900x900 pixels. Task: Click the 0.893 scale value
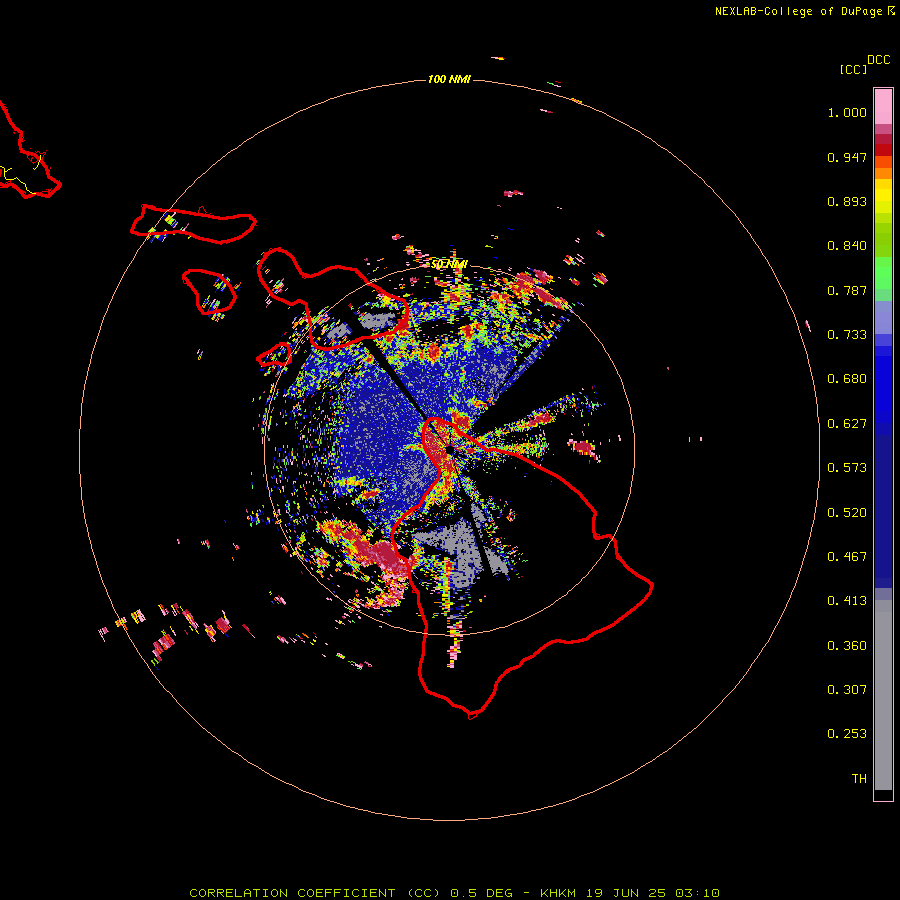847,201
